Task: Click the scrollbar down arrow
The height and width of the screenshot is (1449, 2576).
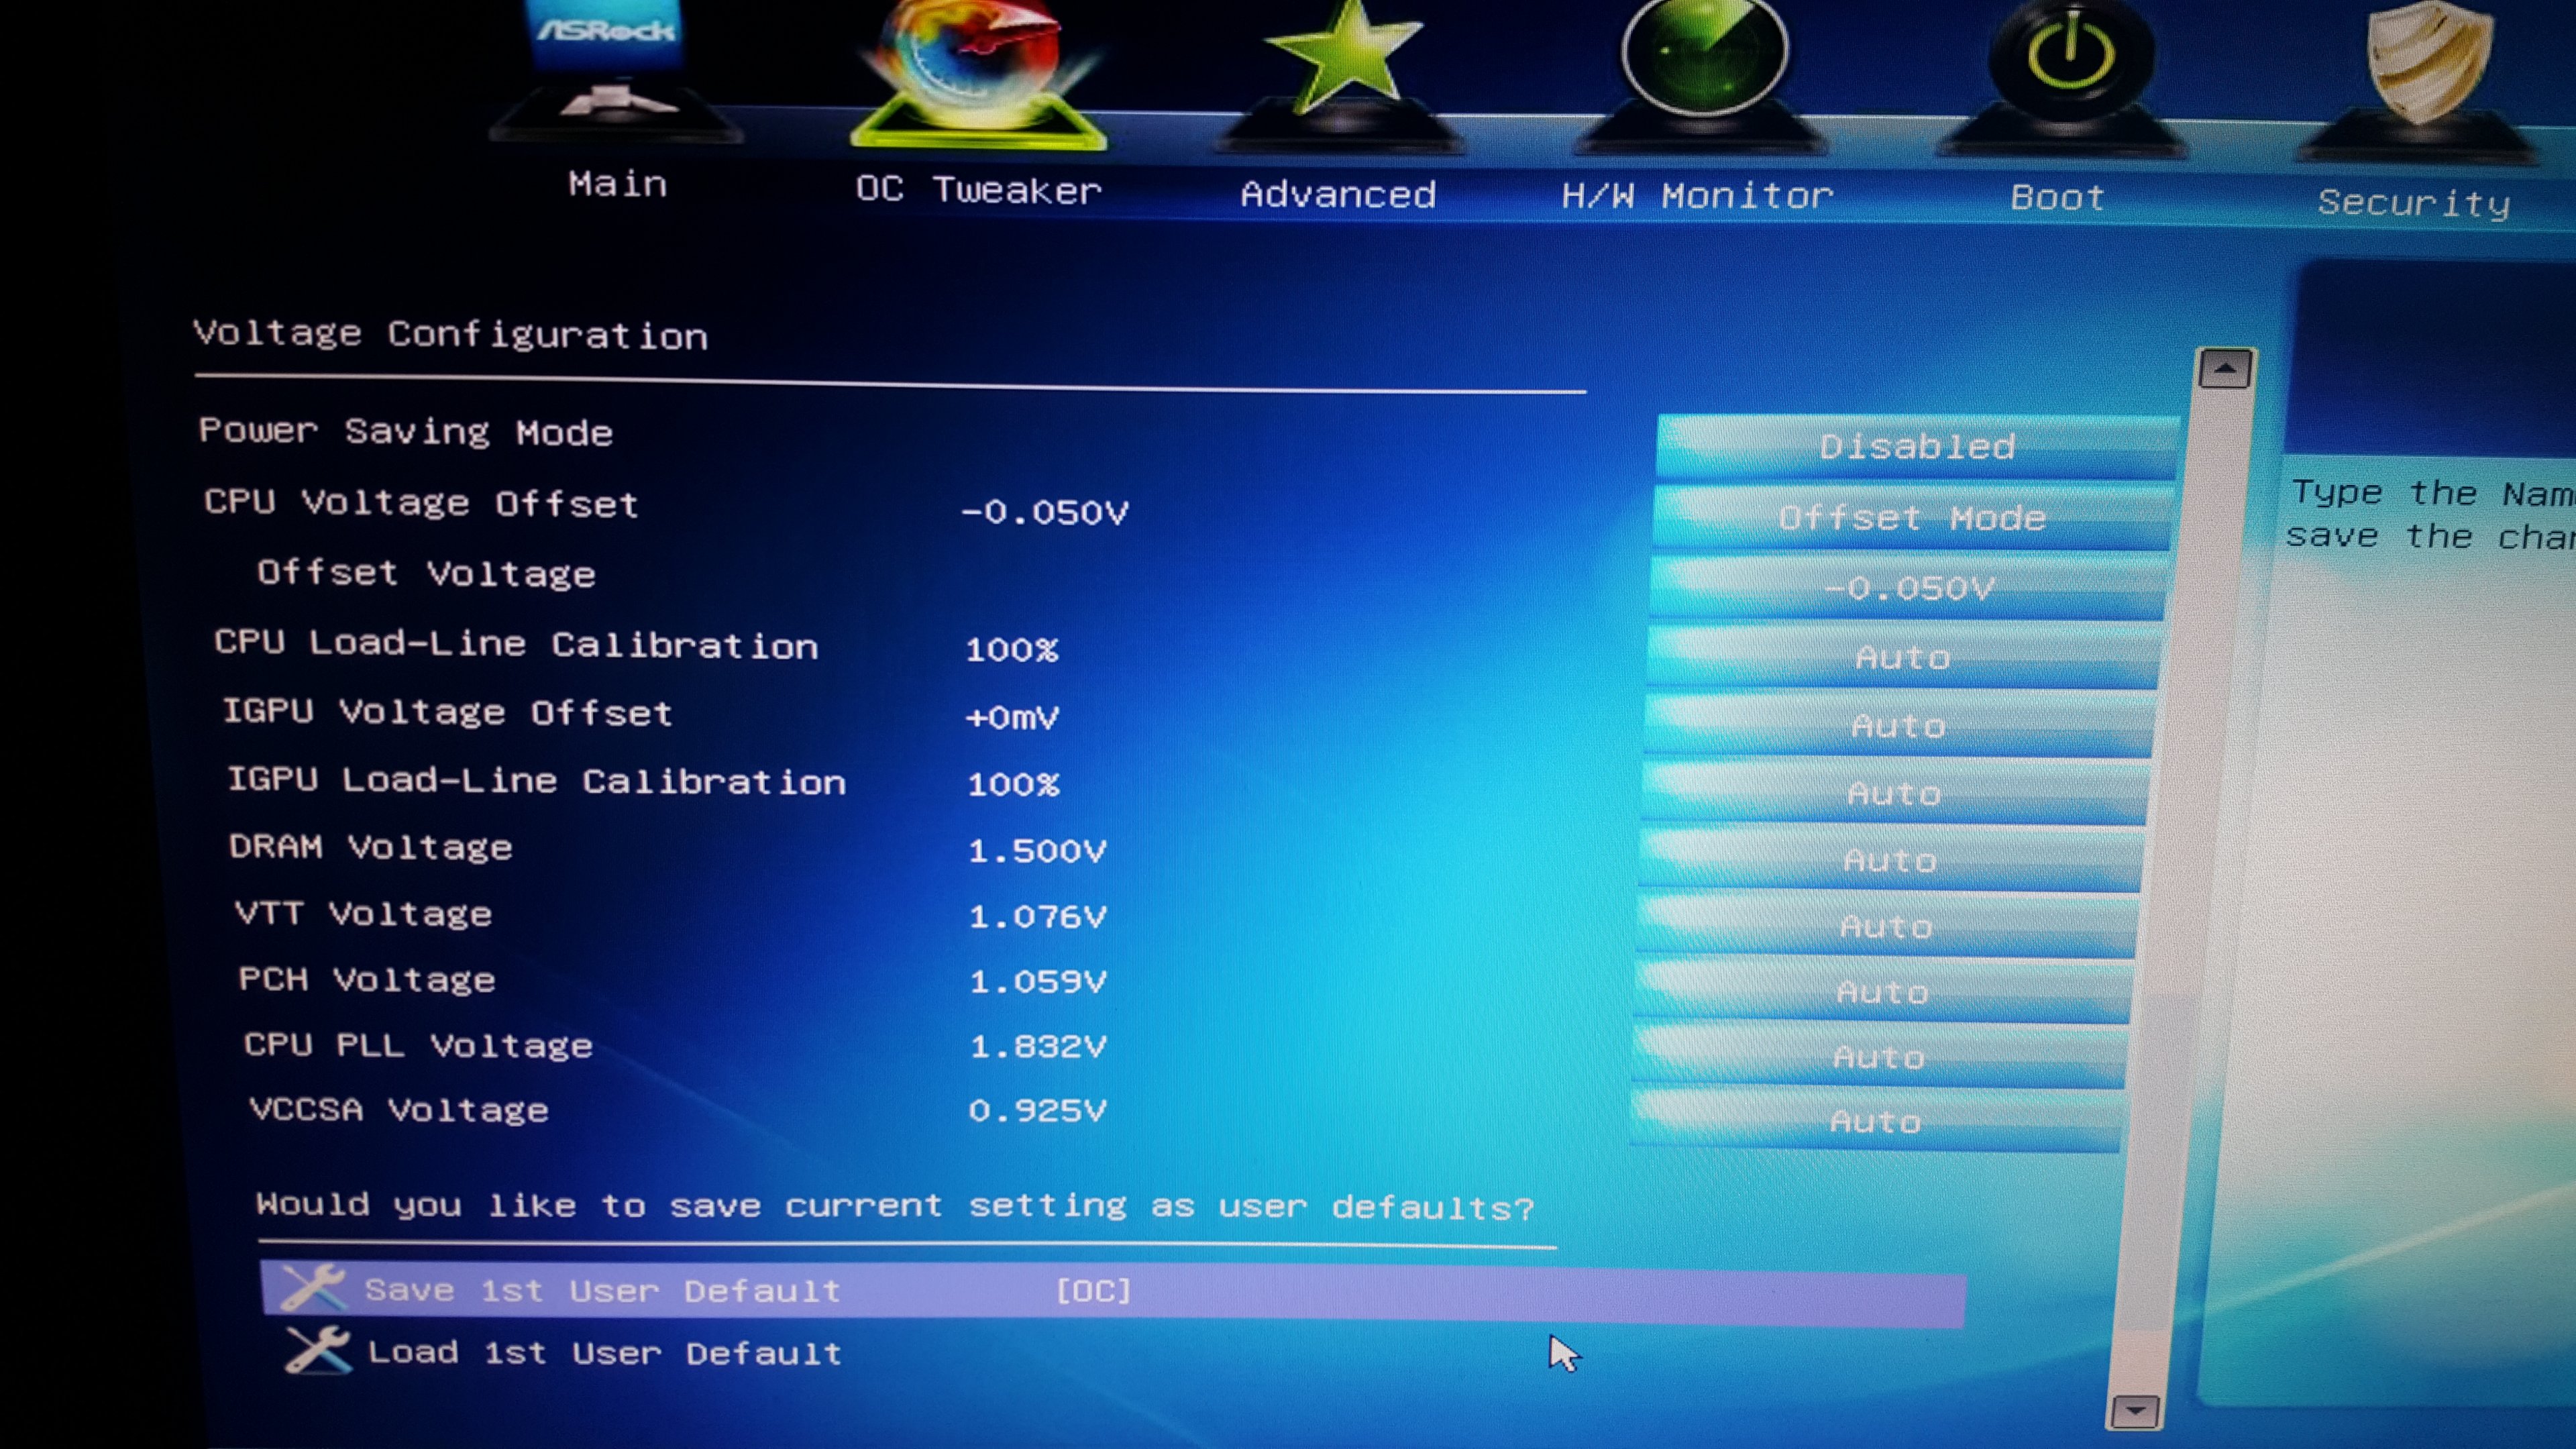Action: [x=2135, y=1411]
